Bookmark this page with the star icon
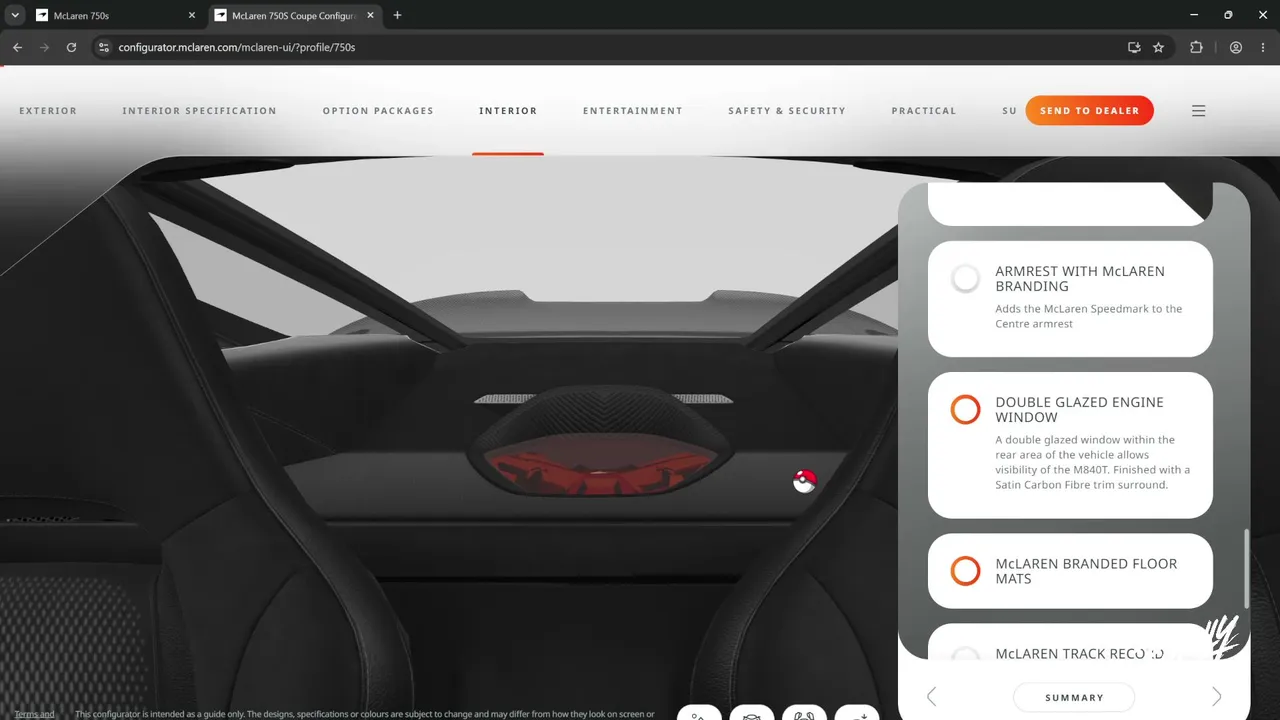Image resolution: width=1280 pixels, height=720 pixels. [x=1158, y=47]
